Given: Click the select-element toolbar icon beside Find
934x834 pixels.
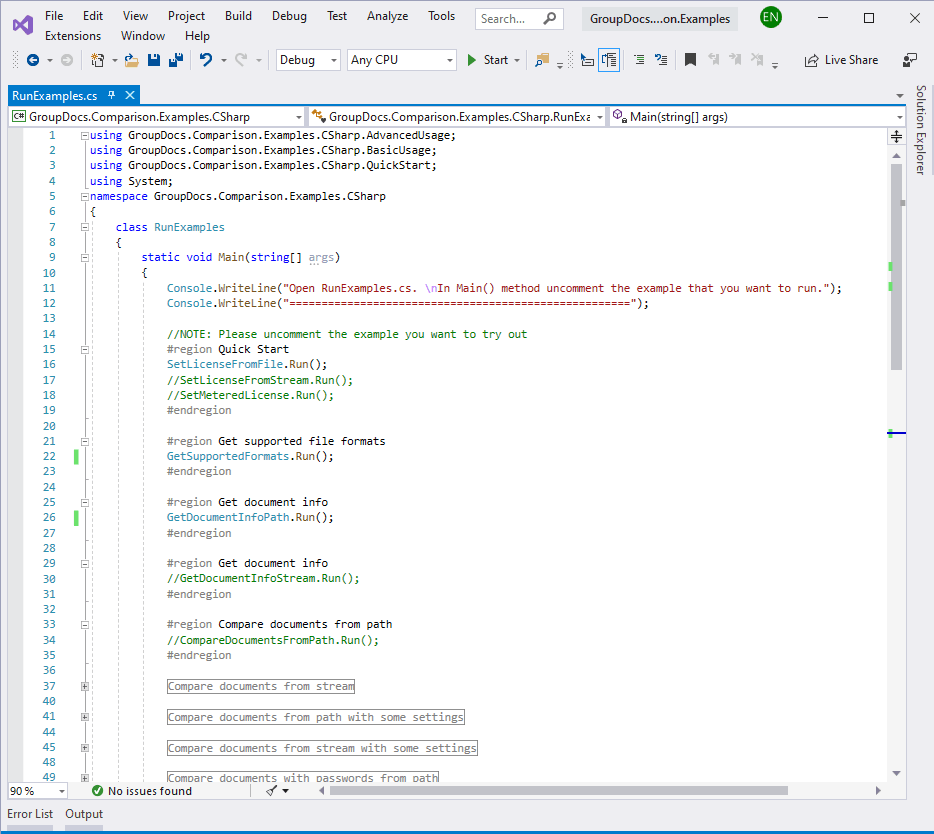Looking at the screenshot, I should tap(587, 60).
